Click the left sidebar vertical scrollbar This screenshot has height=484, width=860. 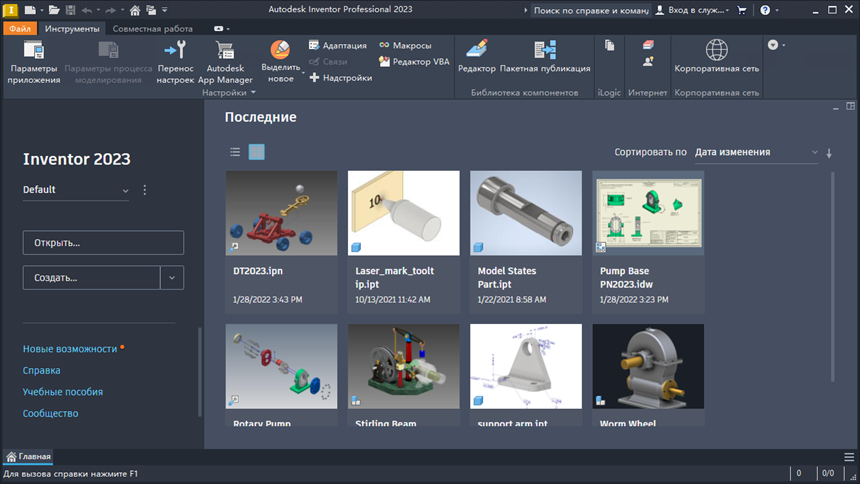tap(200, 372)
